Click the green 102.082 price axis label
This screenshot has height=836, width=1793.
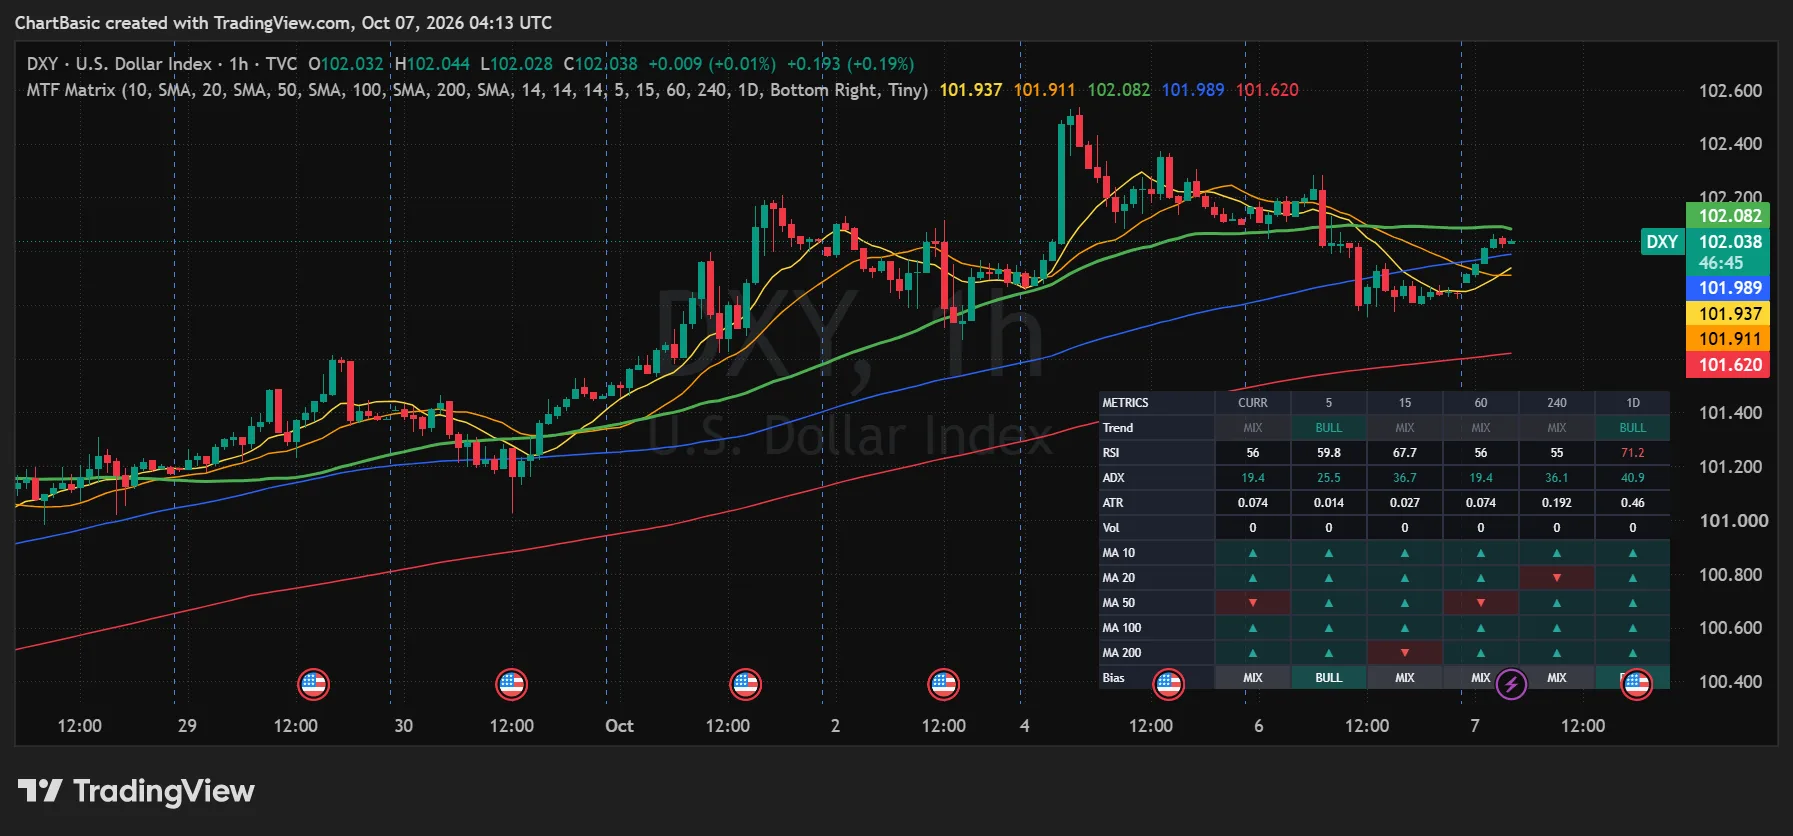click(1729, 215)
